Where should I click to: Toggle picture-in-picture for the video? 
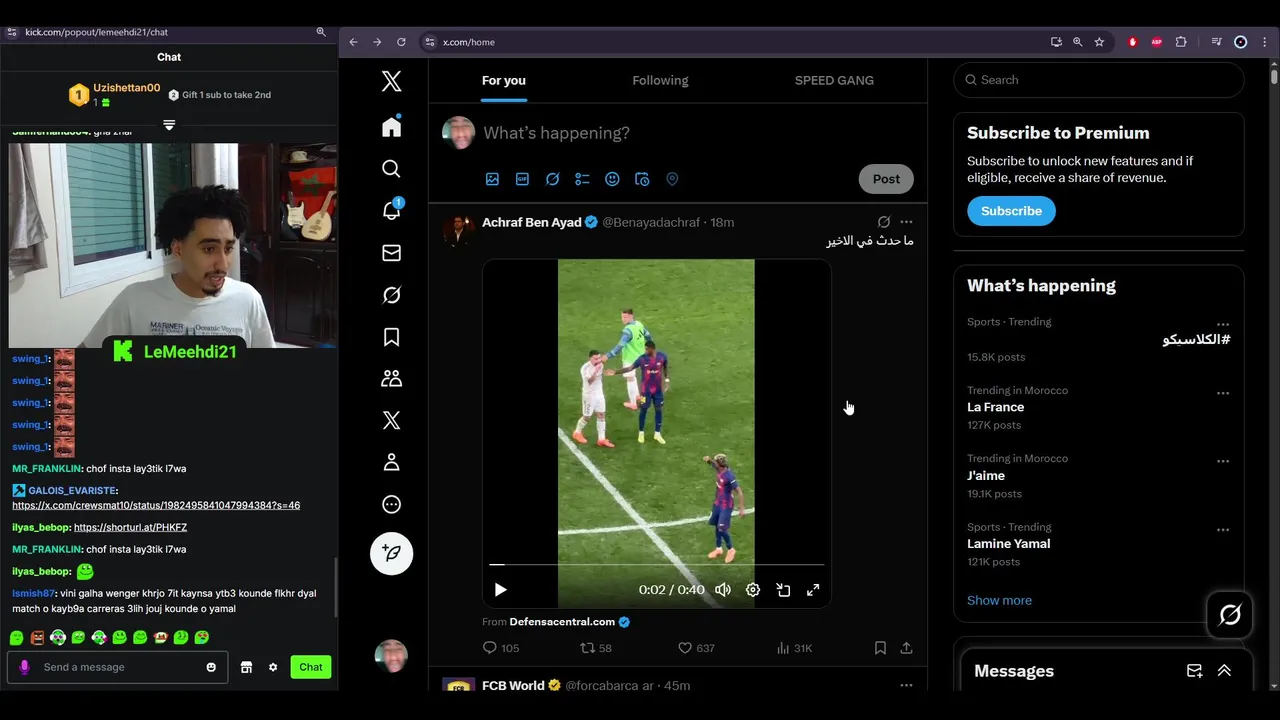[x=783, y=590]
